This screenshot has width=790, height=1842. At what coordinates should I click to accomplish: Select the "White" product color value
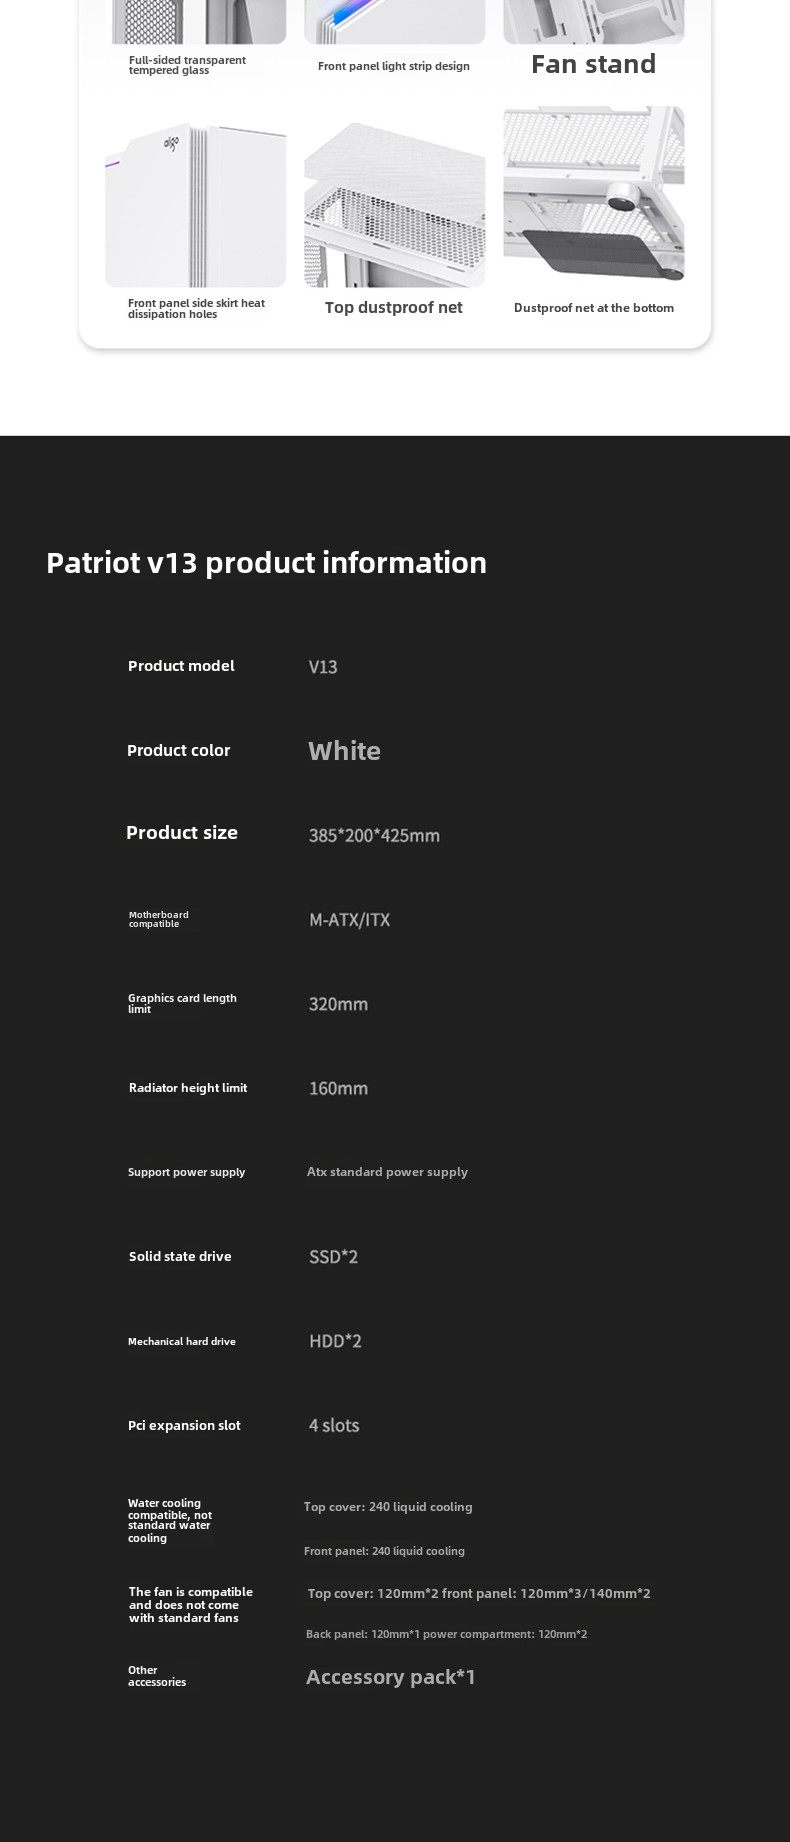click(344, 751)
